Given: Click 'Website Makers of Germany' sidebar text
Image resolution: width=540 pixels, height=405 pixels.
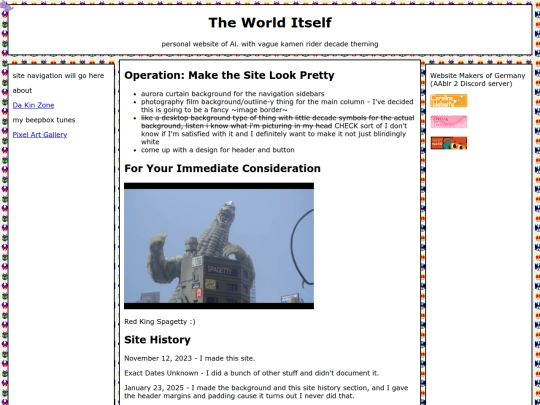Looking at the screenshot, I should (x=478, y=80).
